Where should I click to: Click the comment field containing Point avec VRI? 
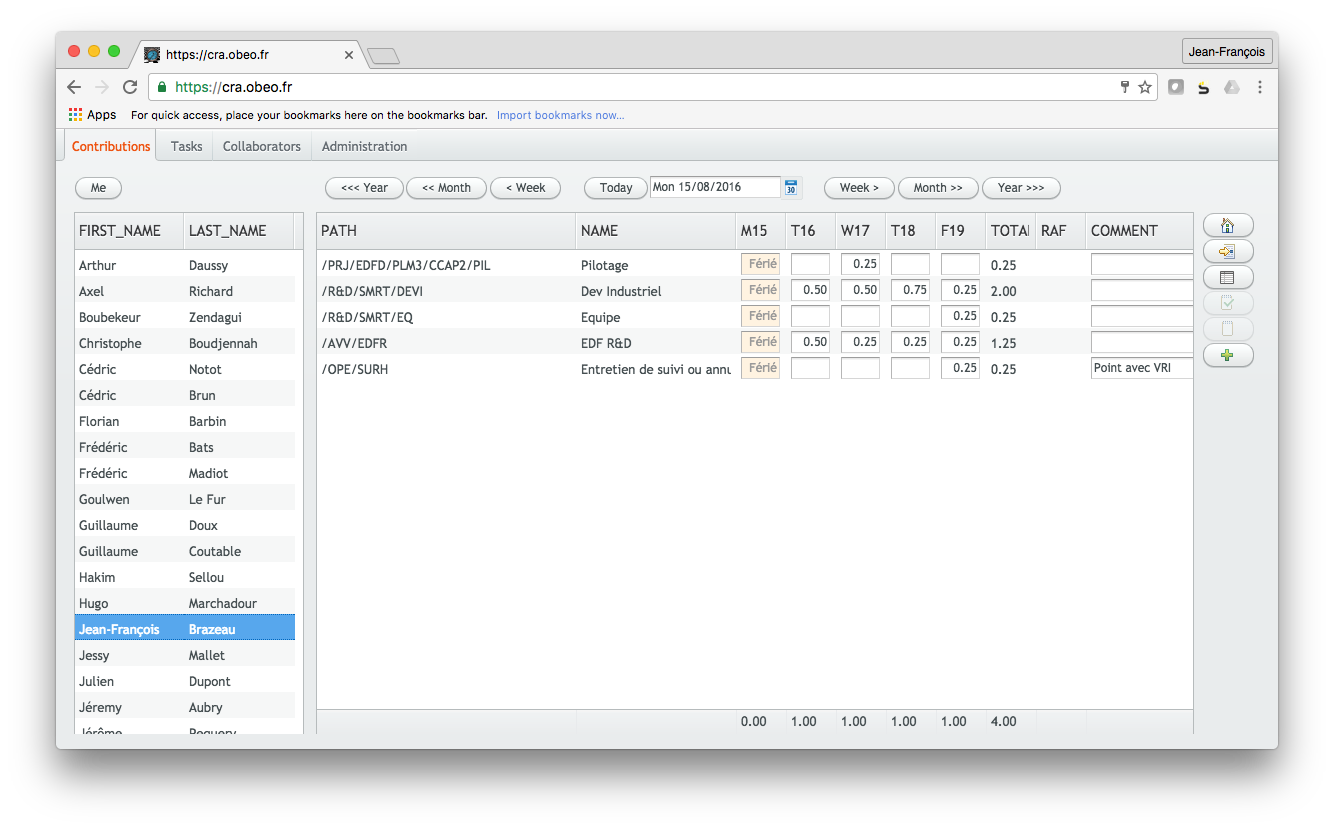(1142, 369)
